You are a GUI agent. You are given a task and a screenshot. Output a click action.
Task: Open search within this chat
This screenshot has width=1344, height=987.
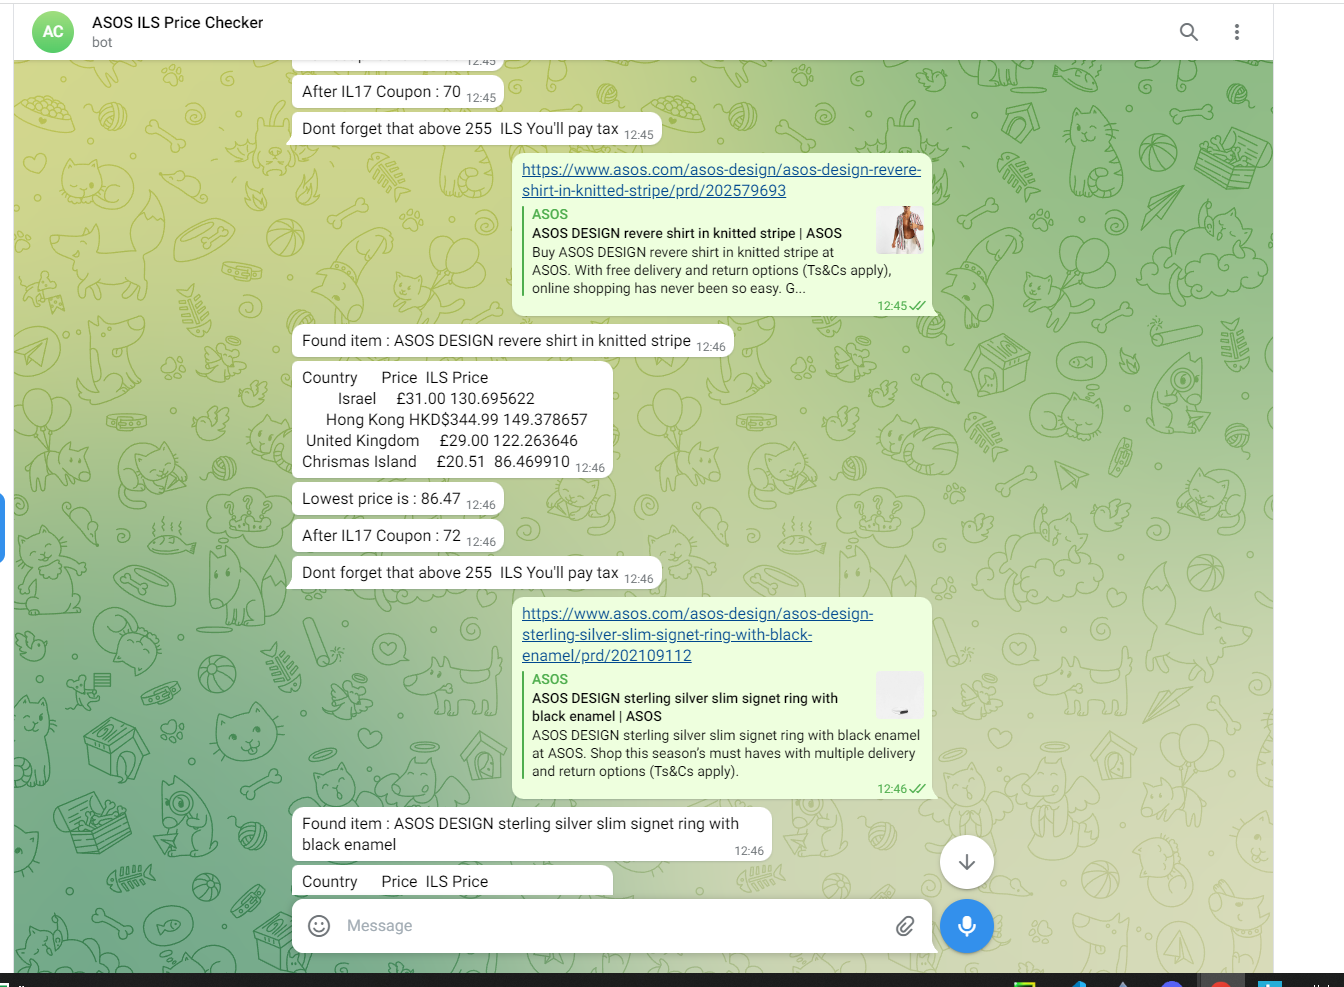1189,31
